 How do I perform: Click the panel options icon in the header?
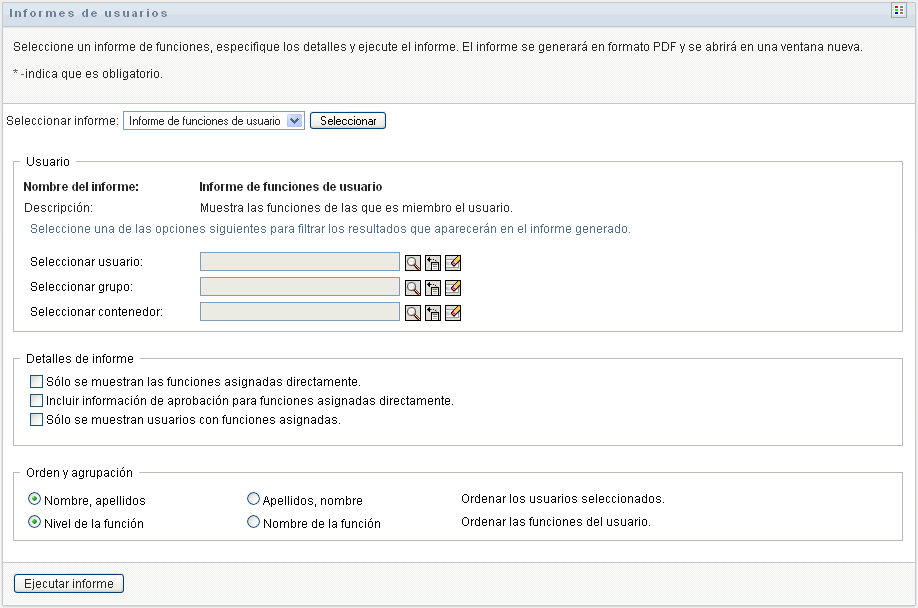point(897,11)
